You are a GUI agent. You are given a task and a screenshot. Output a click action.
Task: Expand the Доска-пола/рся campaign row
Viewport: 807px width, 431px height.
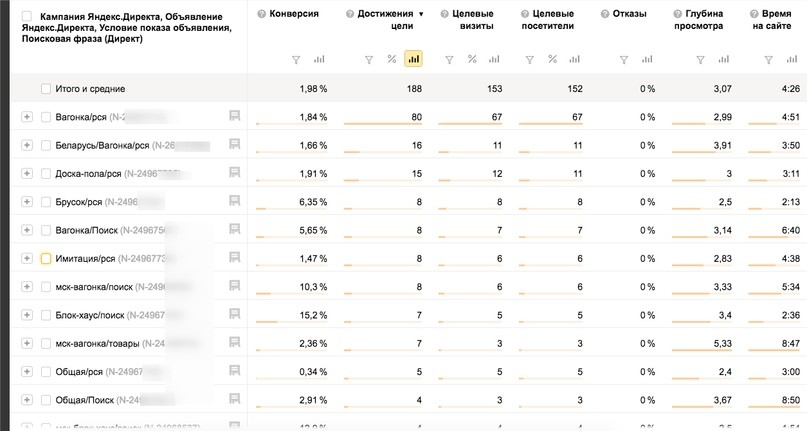[x=27, y=174]
